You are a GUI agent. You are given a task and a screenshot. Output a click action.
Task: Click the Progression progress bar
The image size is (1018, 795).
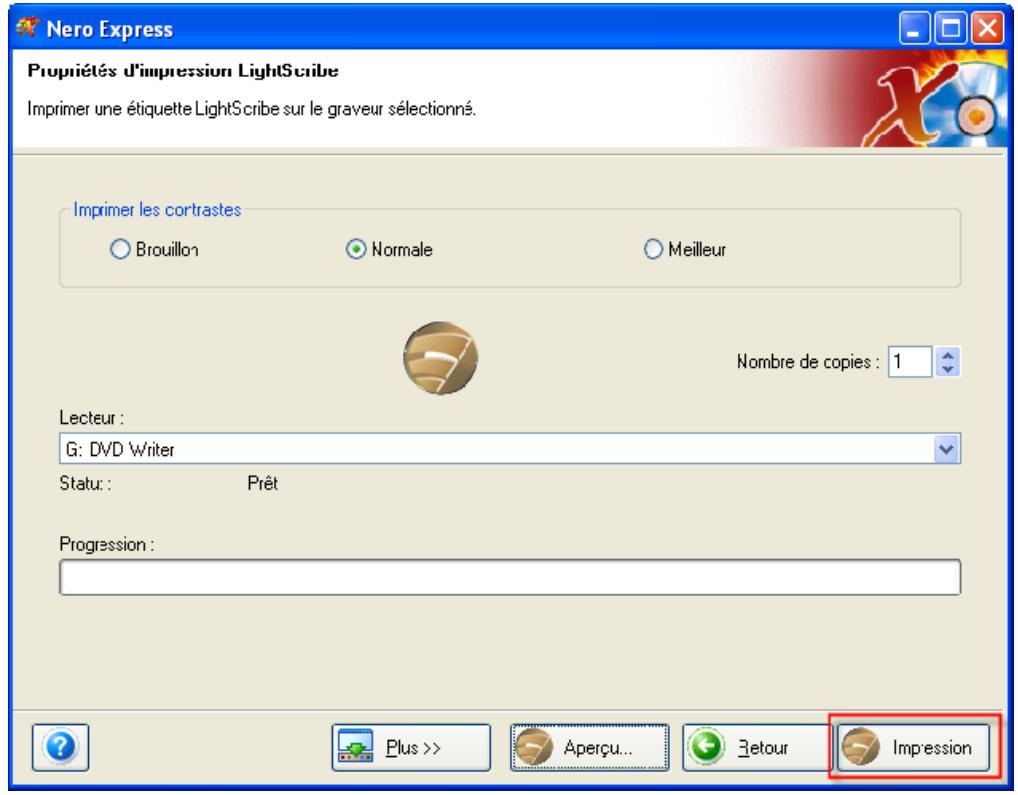point(510,577)
